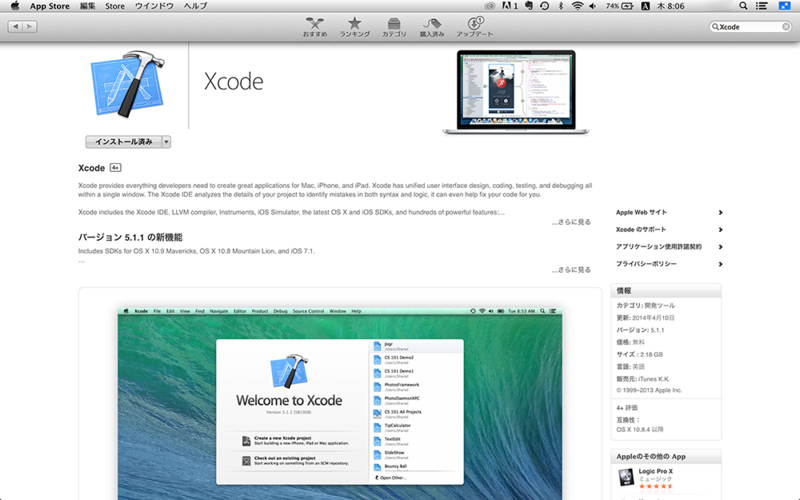Open the ランキング star toolbar section
The width and height of the screenshot is (800, 500).
[355, 27]
